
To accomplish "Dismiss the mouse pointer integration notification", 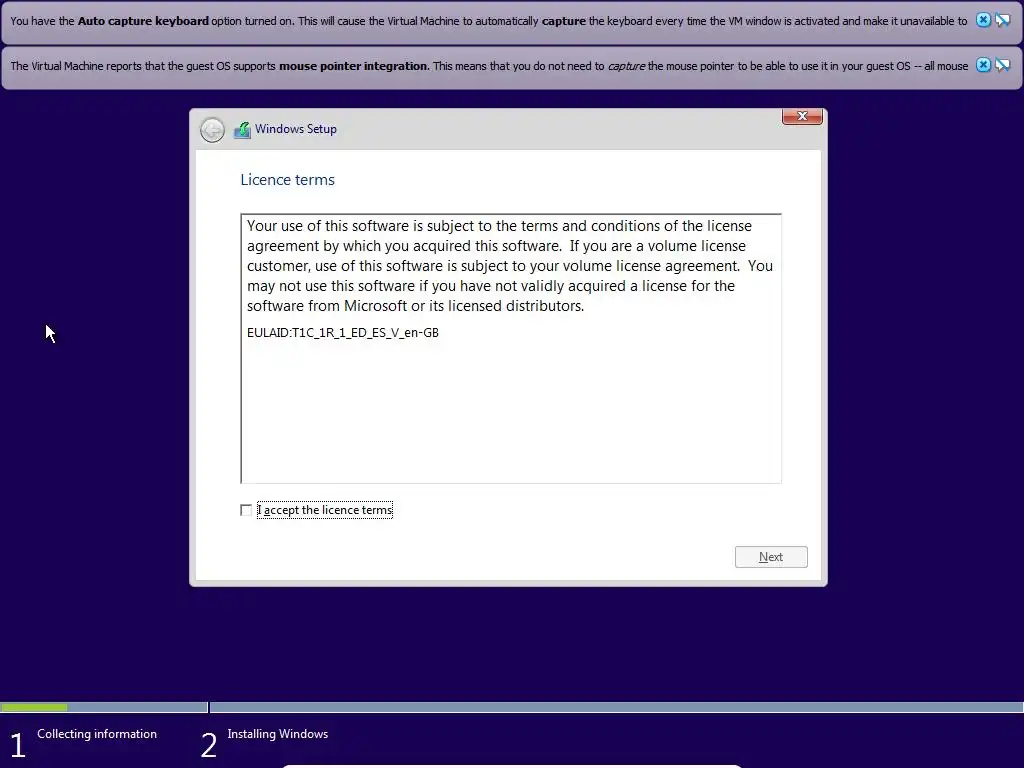I will tap(983, 65).
